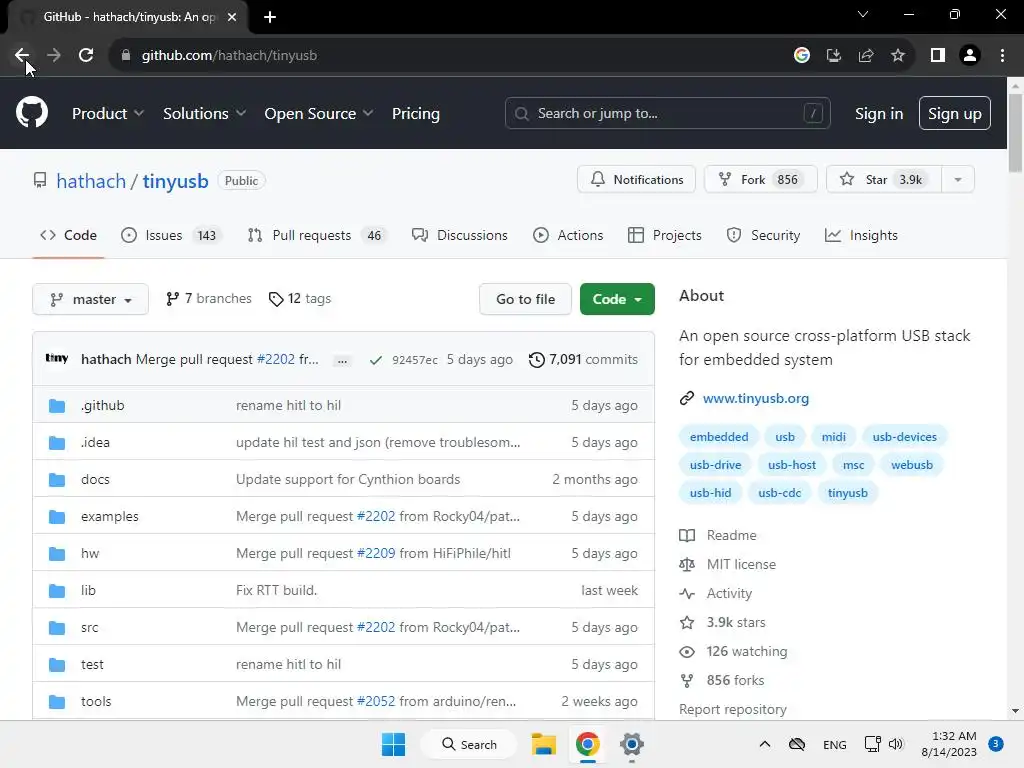1024x768 pixels.
Task: Select the Code tab
Action: (x=69, y=235)
